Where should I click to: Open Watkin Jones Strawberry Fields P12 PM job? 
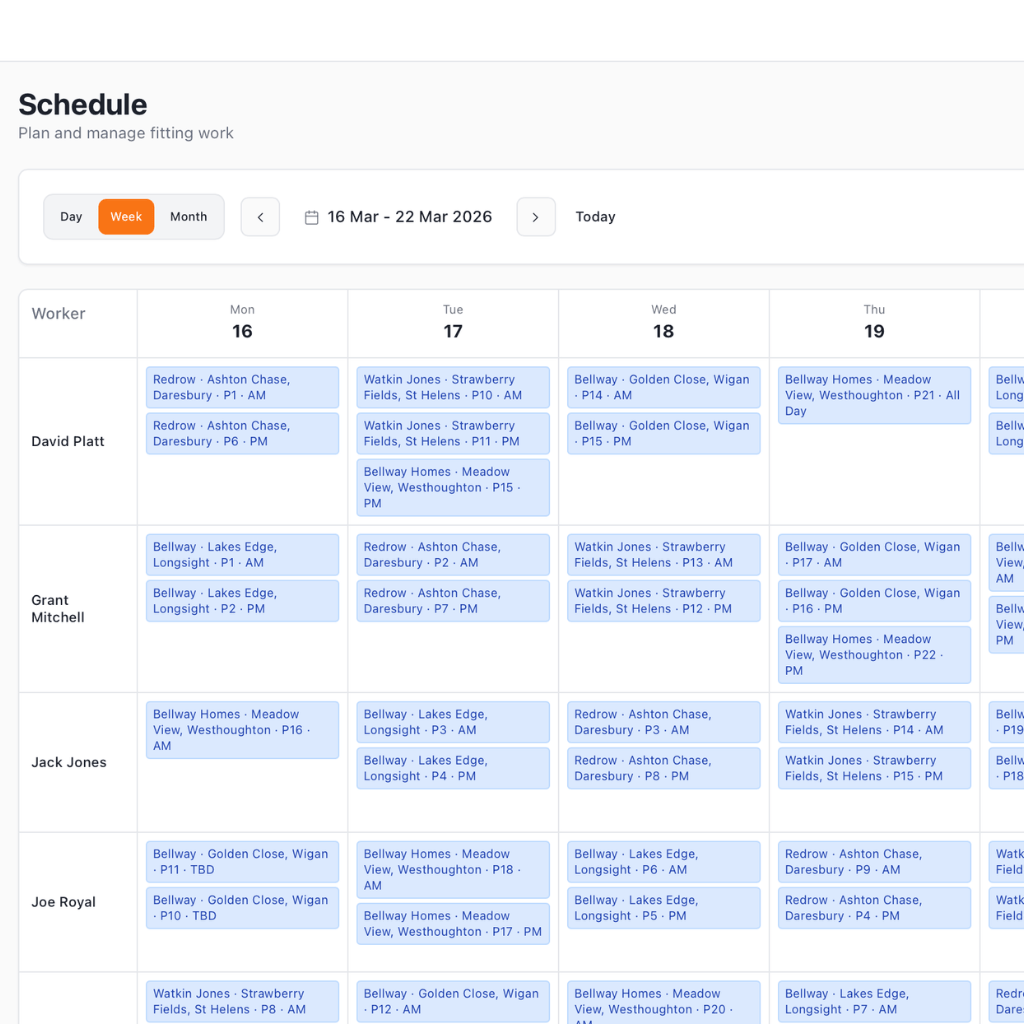pyautogui.click(x=664, y=601)
